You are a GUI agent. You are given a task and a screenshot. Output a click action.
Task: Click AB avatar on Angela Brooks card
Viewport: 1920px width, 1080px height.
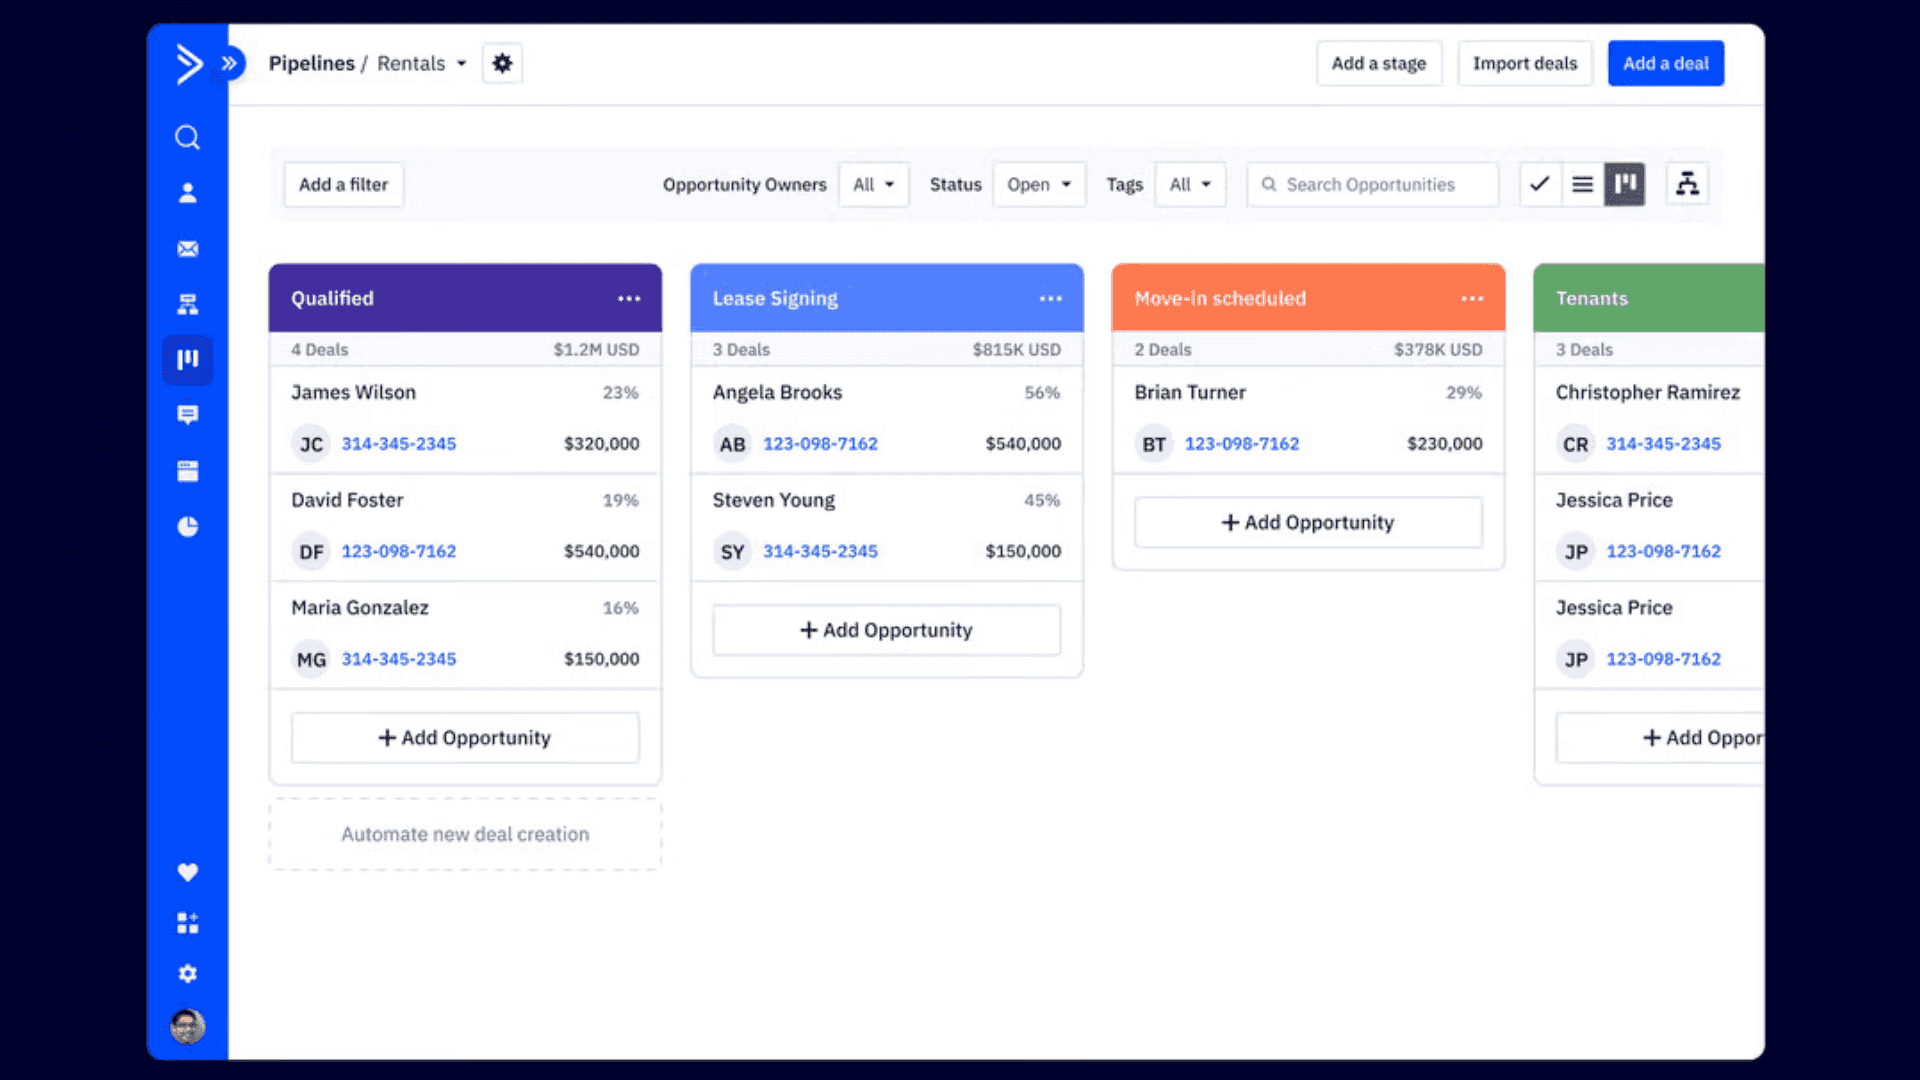[x=732, y=444]
